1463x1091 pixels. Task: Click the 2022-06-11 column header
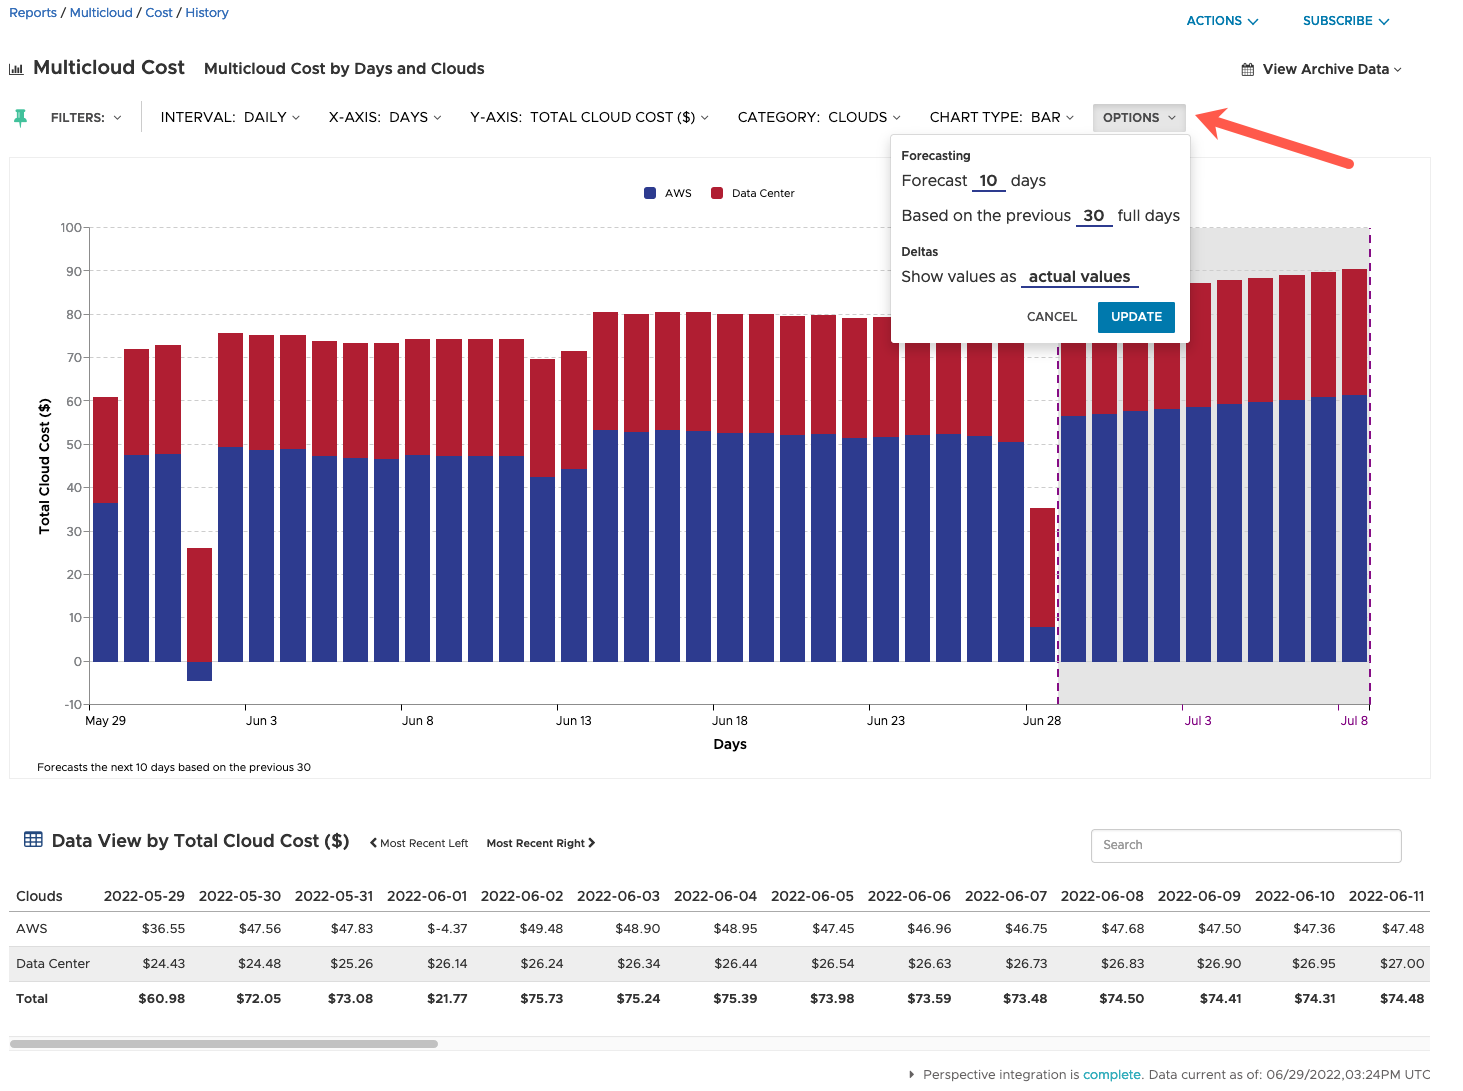click(x=1386, y=896)
